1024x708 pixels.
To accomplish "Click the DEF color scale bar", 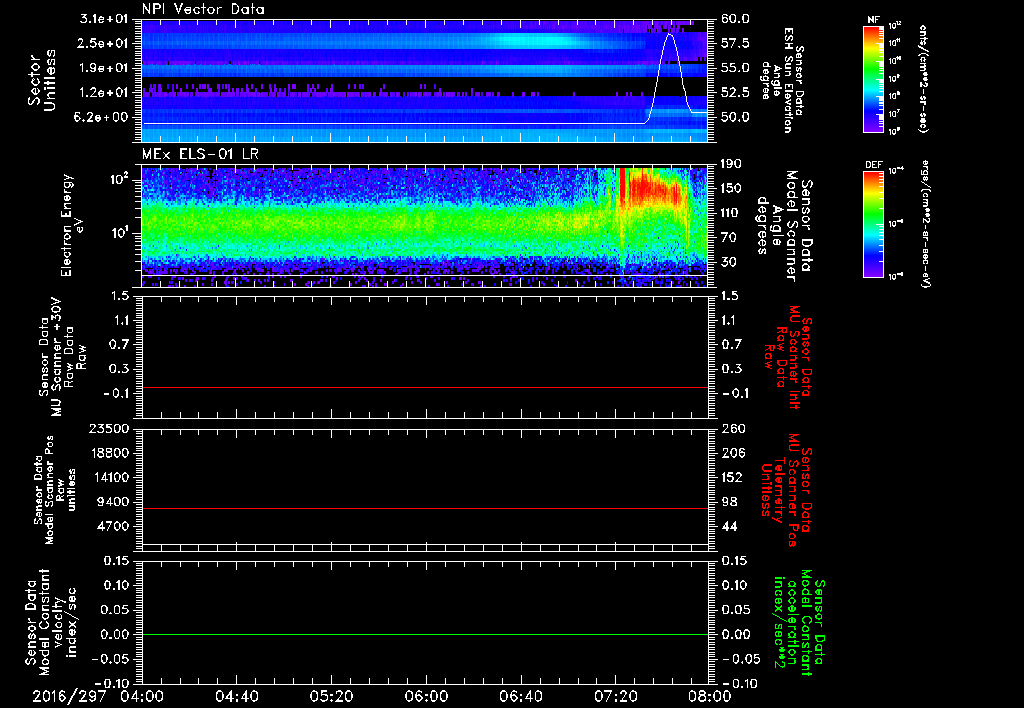I will click(870, 222).
